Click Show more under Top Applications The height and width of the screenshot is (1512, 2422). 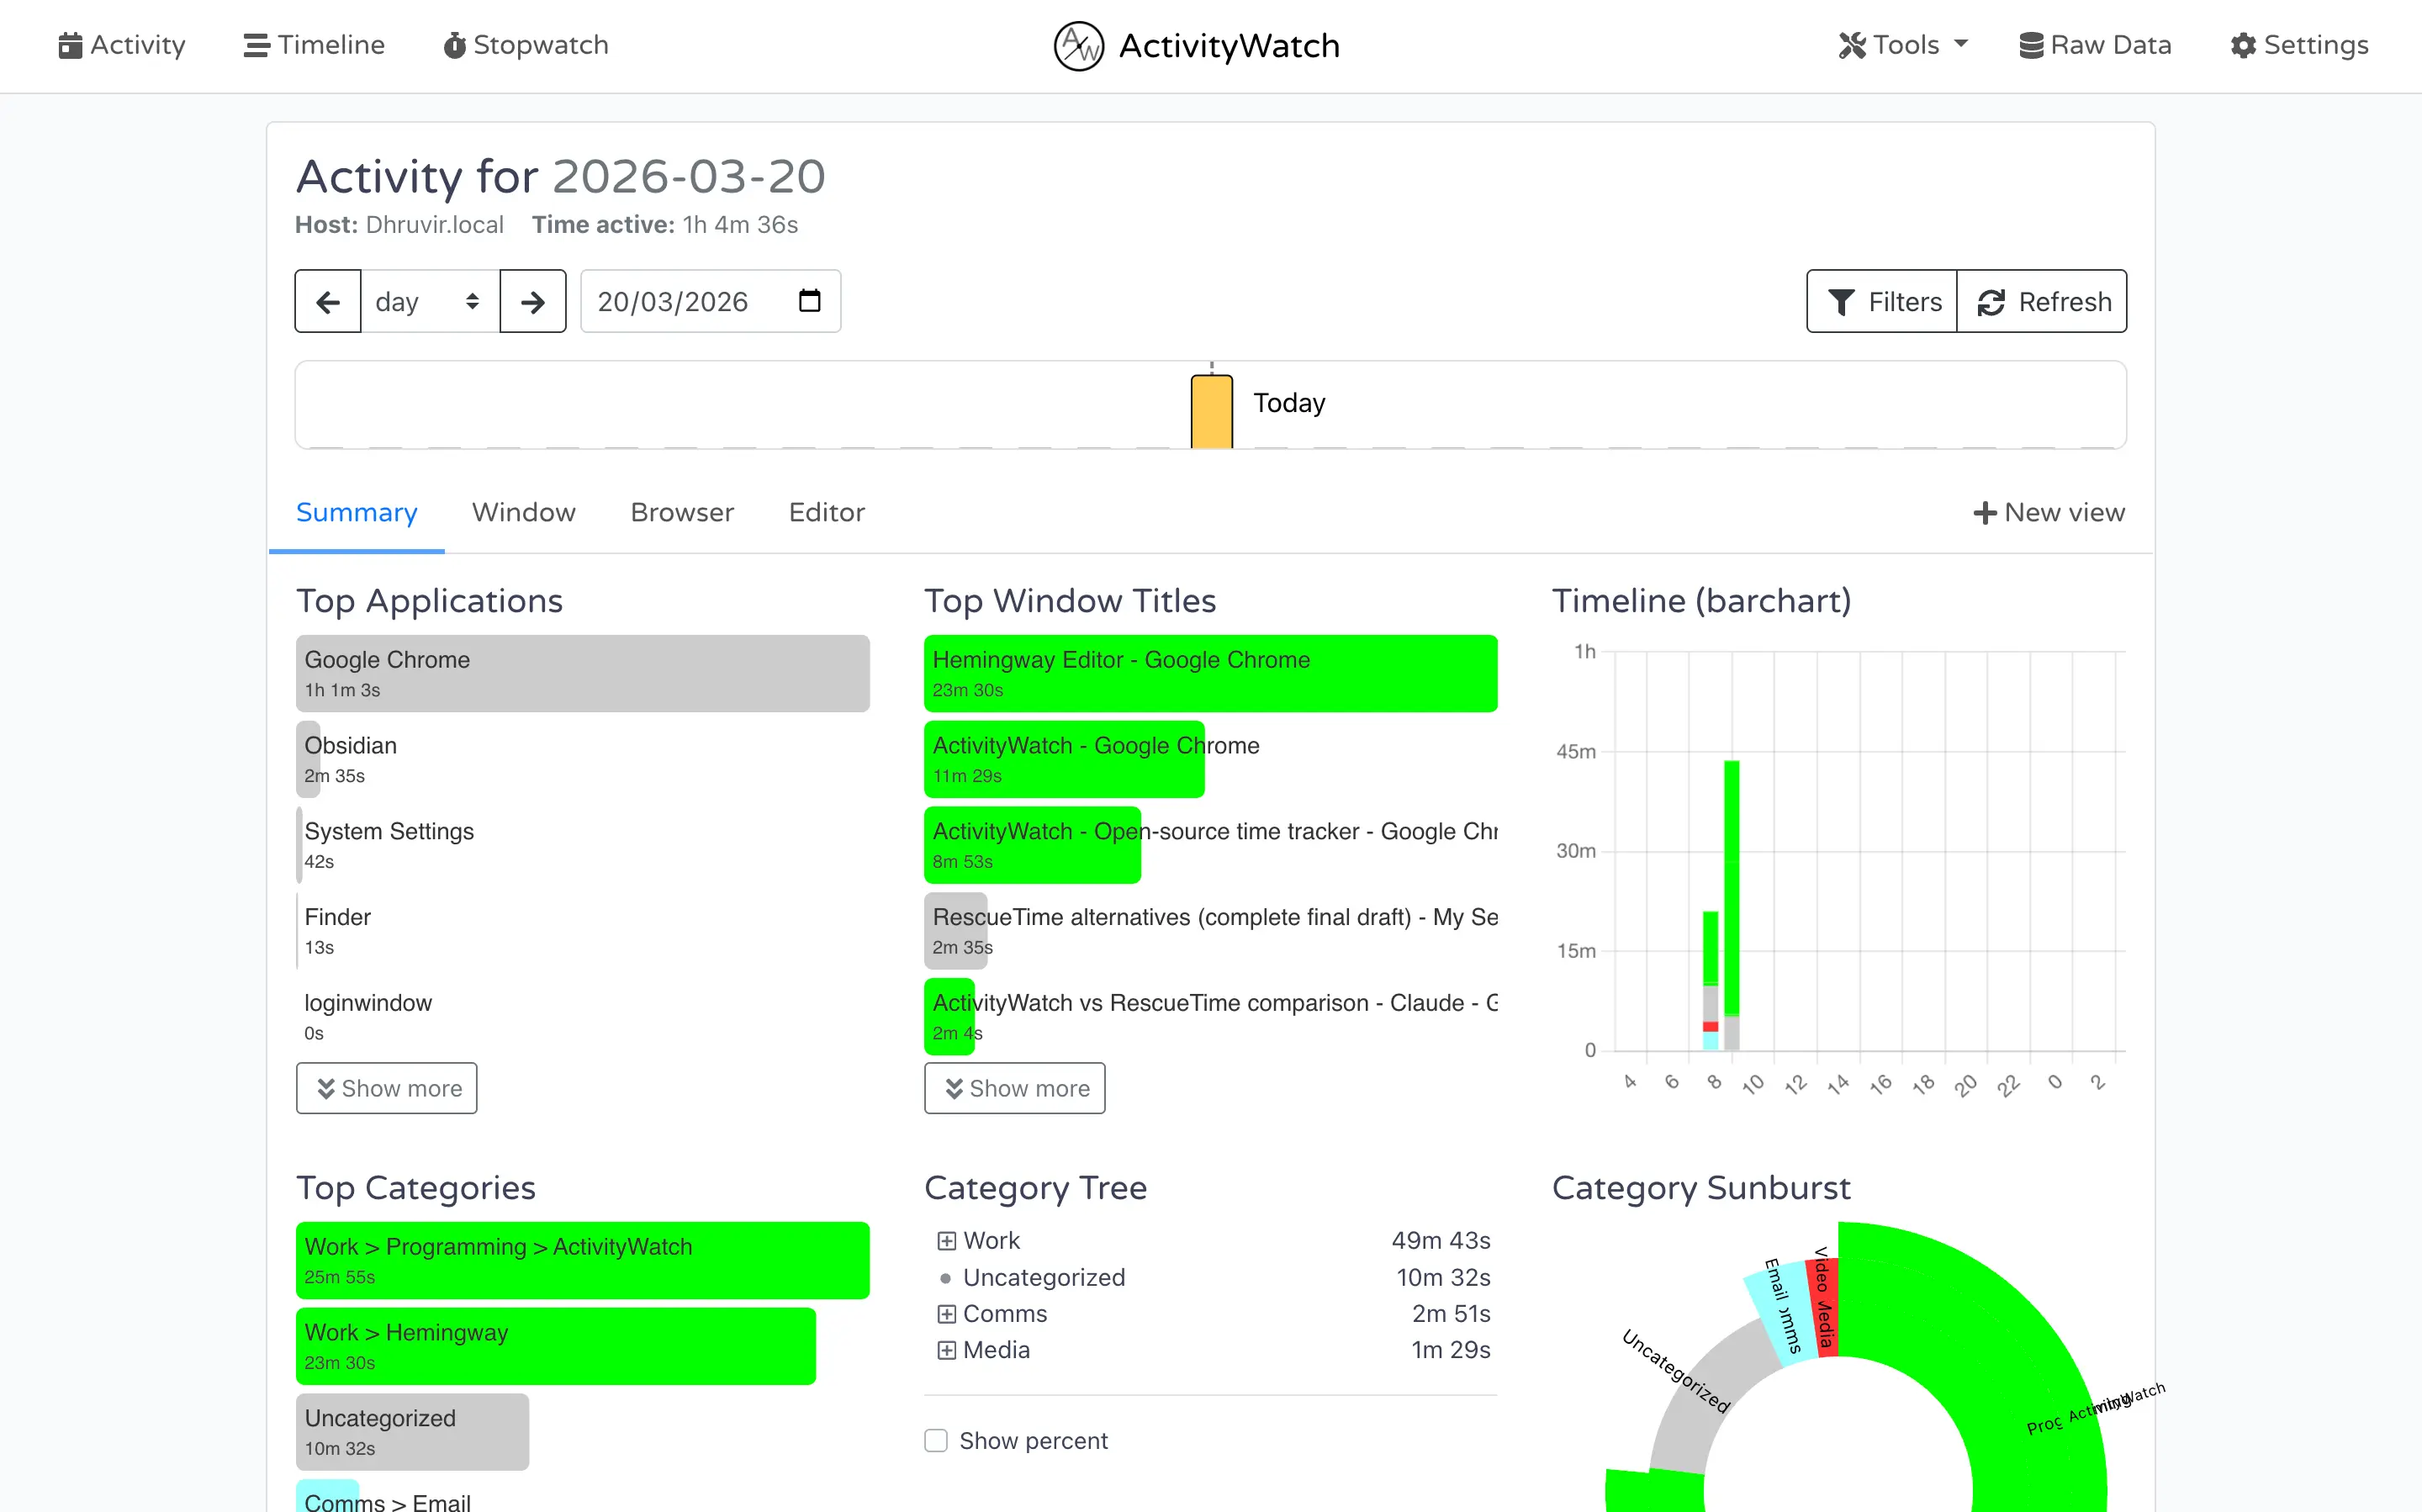(386, 1088)
